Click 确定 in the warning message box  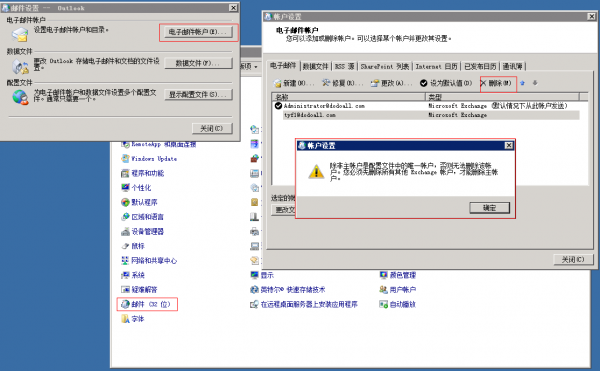click(x=489, y=208)
